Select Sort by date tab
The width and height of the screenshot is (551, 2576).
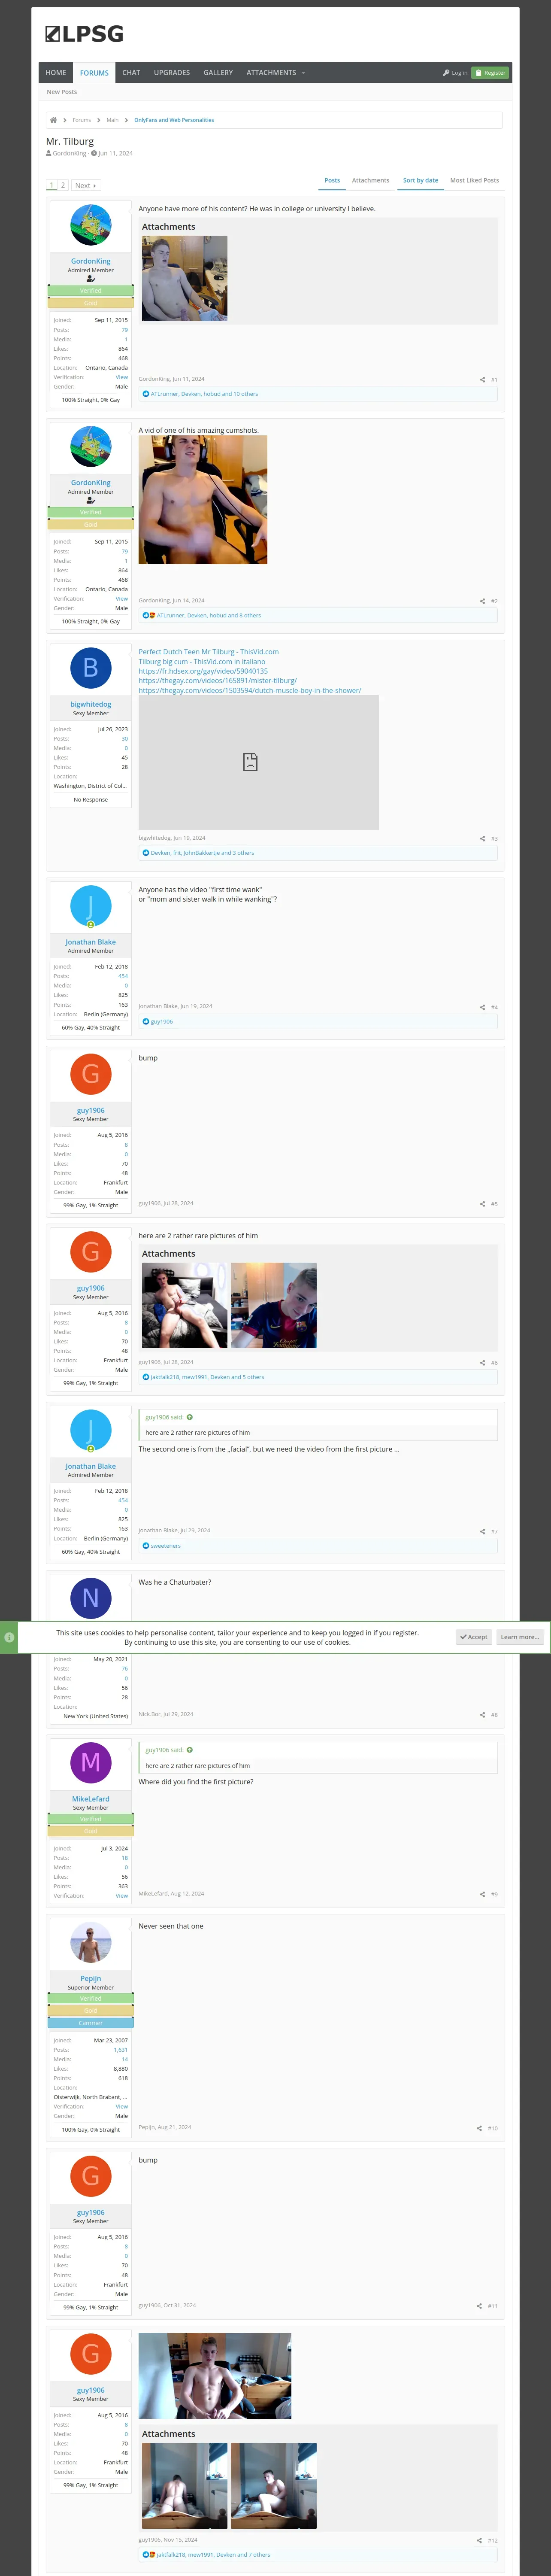click(420, 181)
